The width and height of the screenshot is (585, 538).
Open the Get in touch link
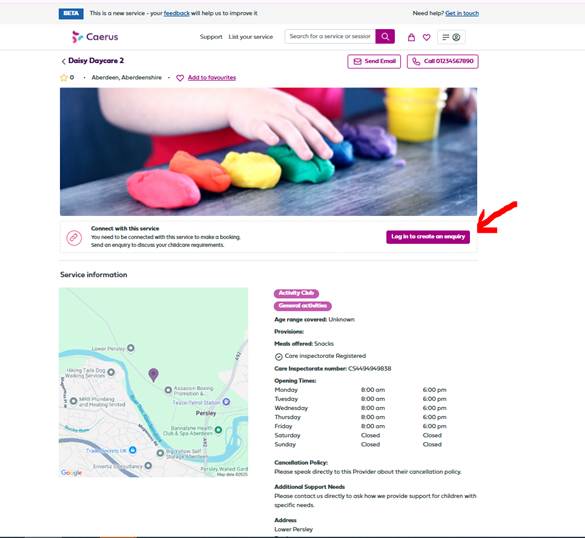coord(462,13)
